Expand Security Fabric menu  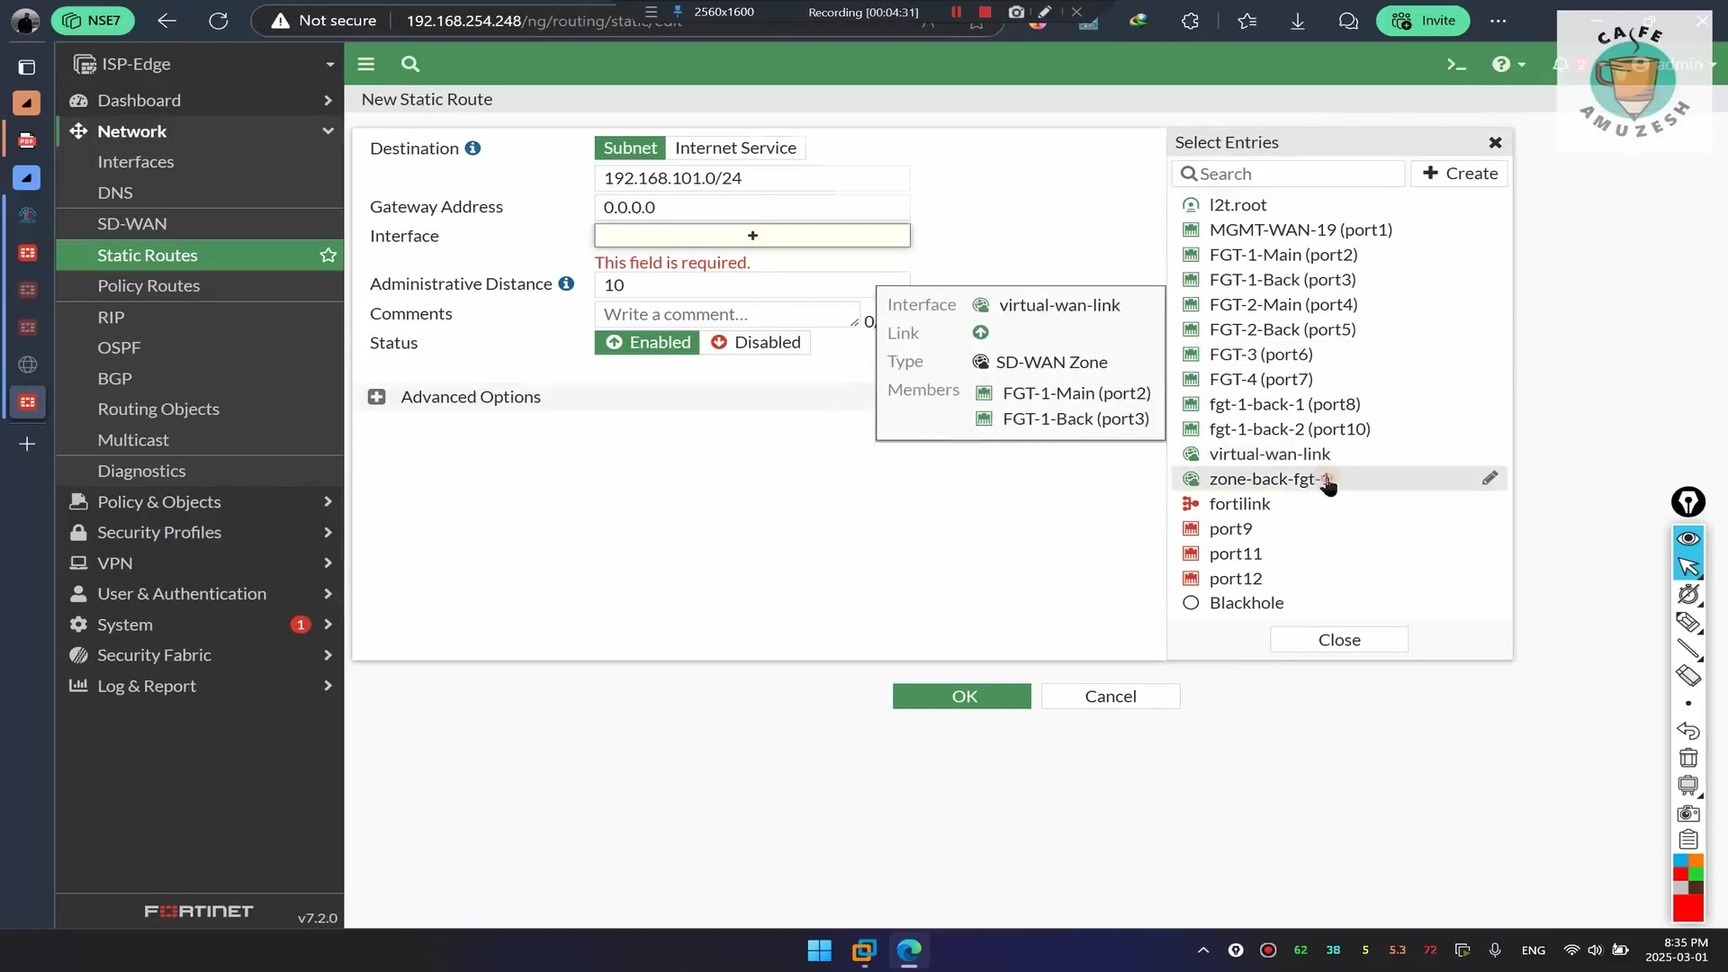tap(200, 655)
